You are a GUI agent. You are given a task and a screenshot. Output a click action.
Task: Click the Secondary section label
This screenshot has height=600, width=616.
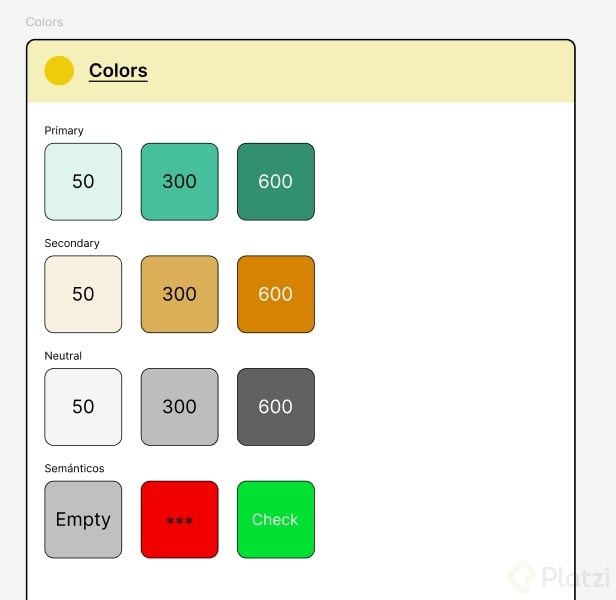[x=72, y=243]
